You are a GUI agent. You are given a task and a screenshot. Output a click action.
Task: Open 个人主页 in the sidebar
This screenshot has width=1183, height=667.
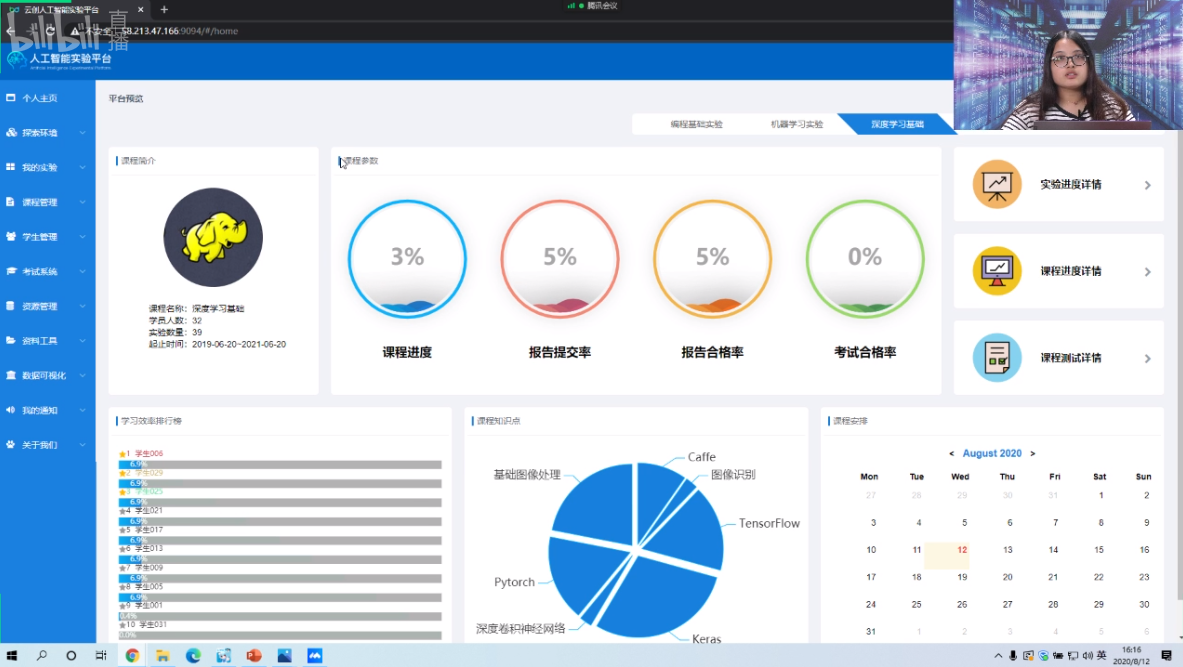[x=40, y=98]
